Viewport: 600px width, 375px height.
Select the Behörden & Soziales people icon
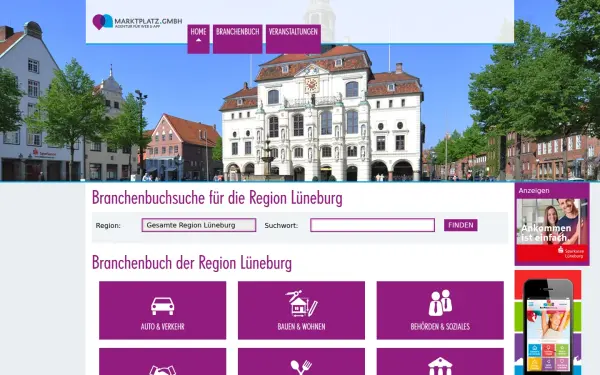(440, 303)
